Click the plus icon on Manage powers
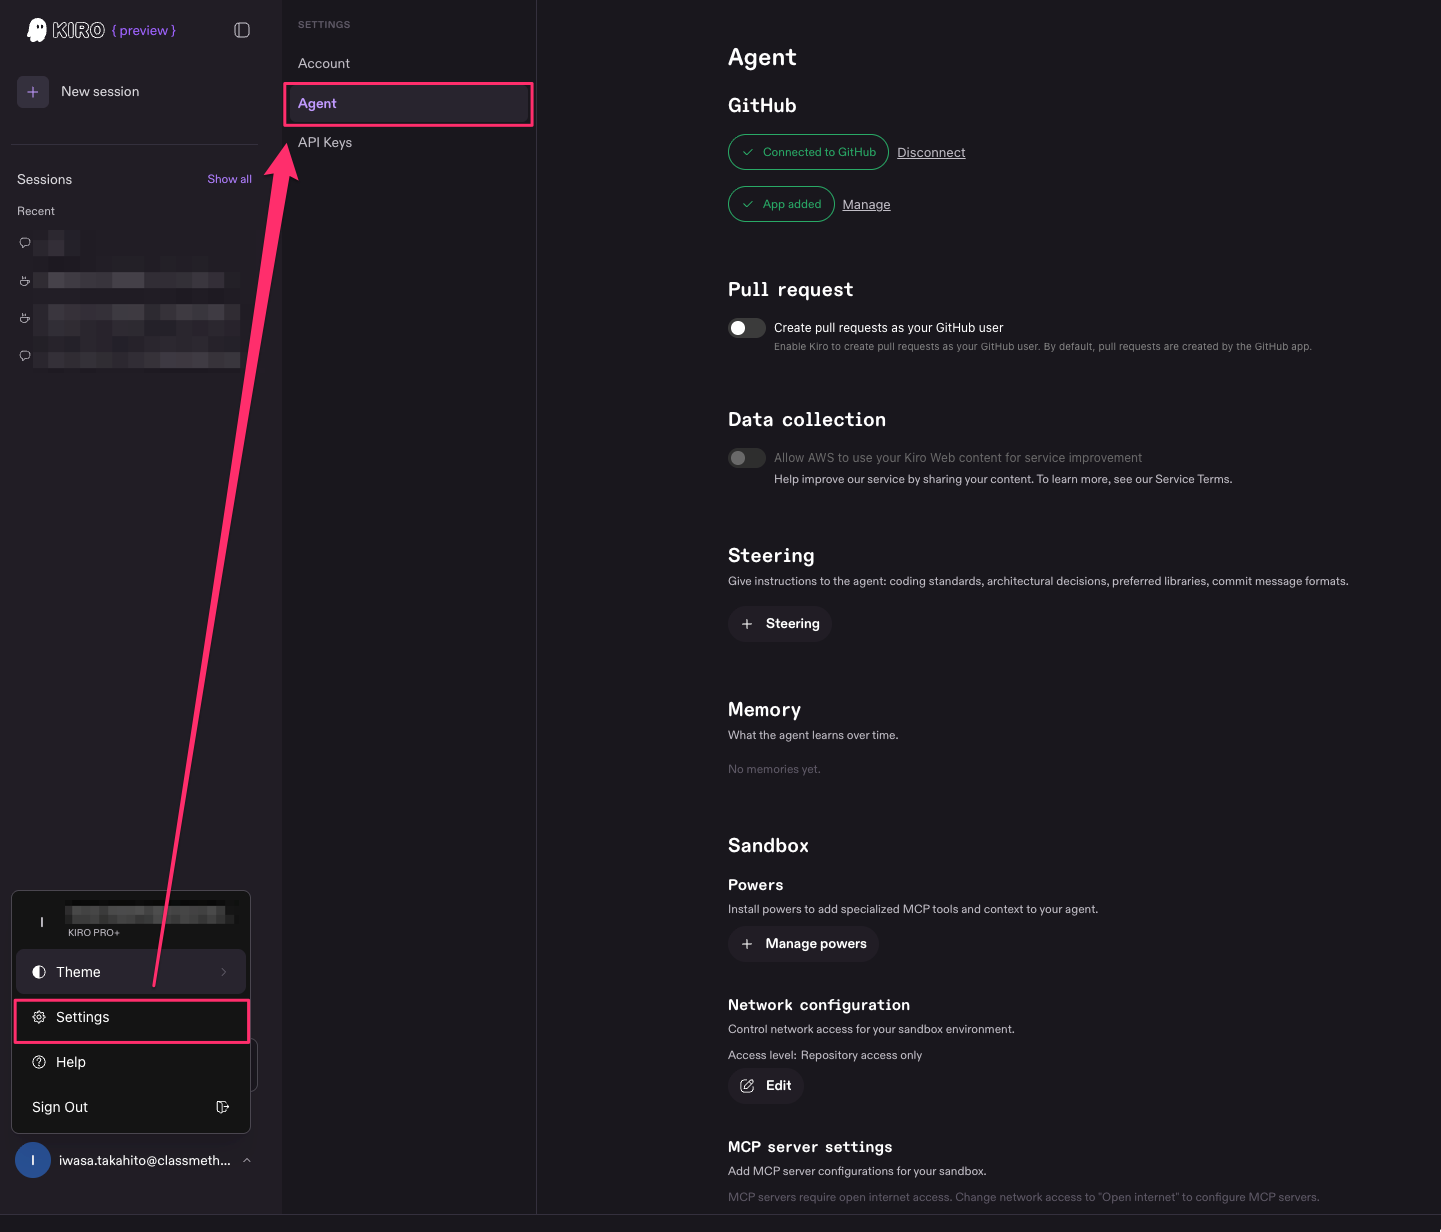 [747, 944]
